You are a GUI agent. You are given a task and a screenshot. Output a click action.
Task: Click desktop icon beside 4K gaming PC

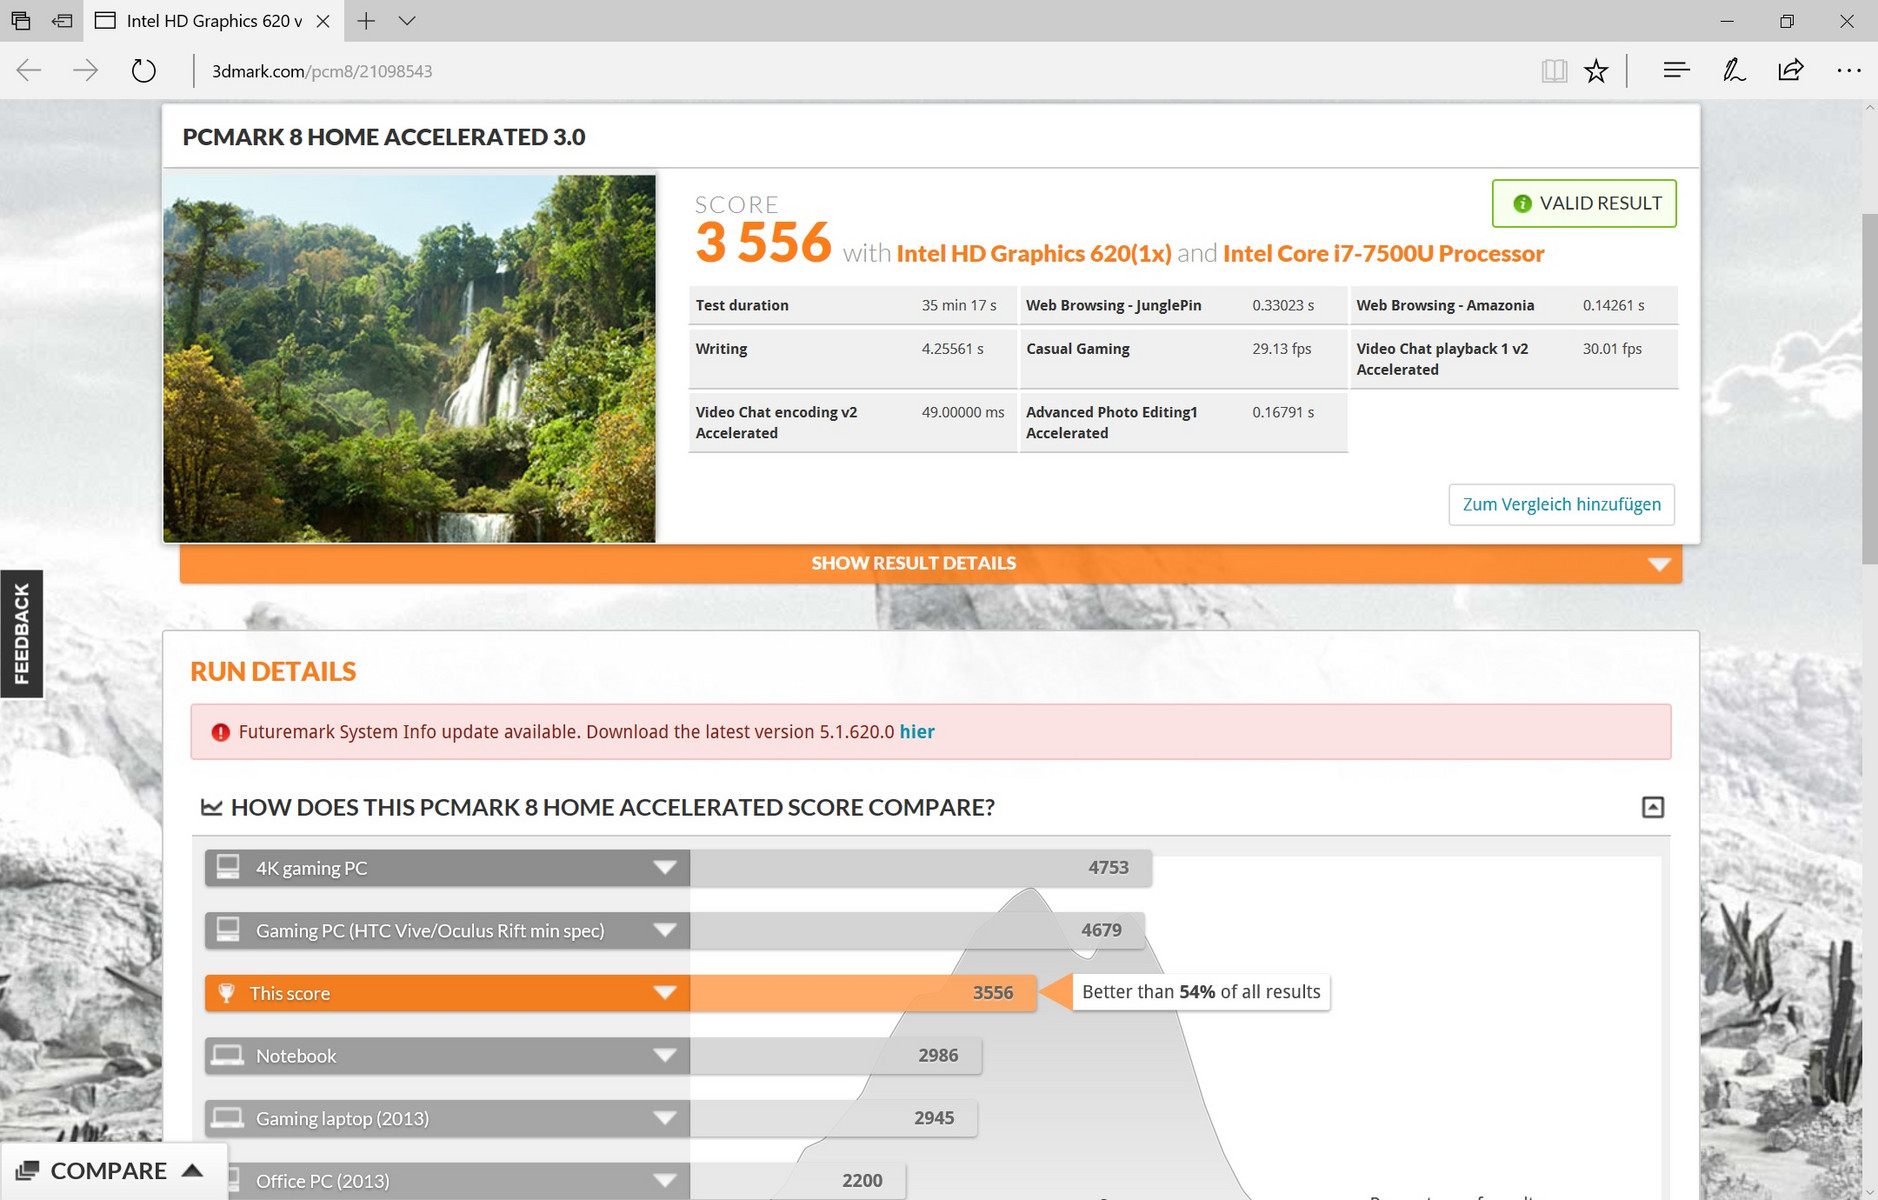[228, 867]
